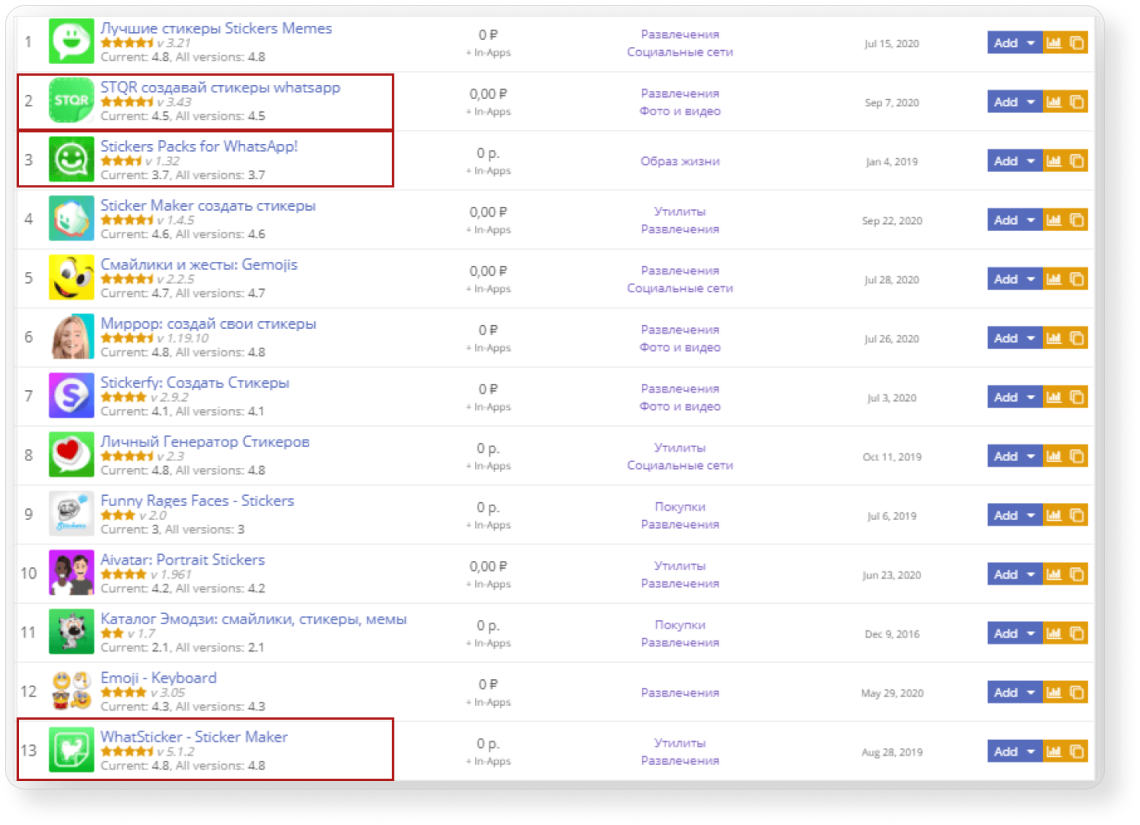The image size is (1140, 825).
Task: Click copy icon for Лучшие стикеры Stickers Memes
Action: click(x=1077, y=43)
